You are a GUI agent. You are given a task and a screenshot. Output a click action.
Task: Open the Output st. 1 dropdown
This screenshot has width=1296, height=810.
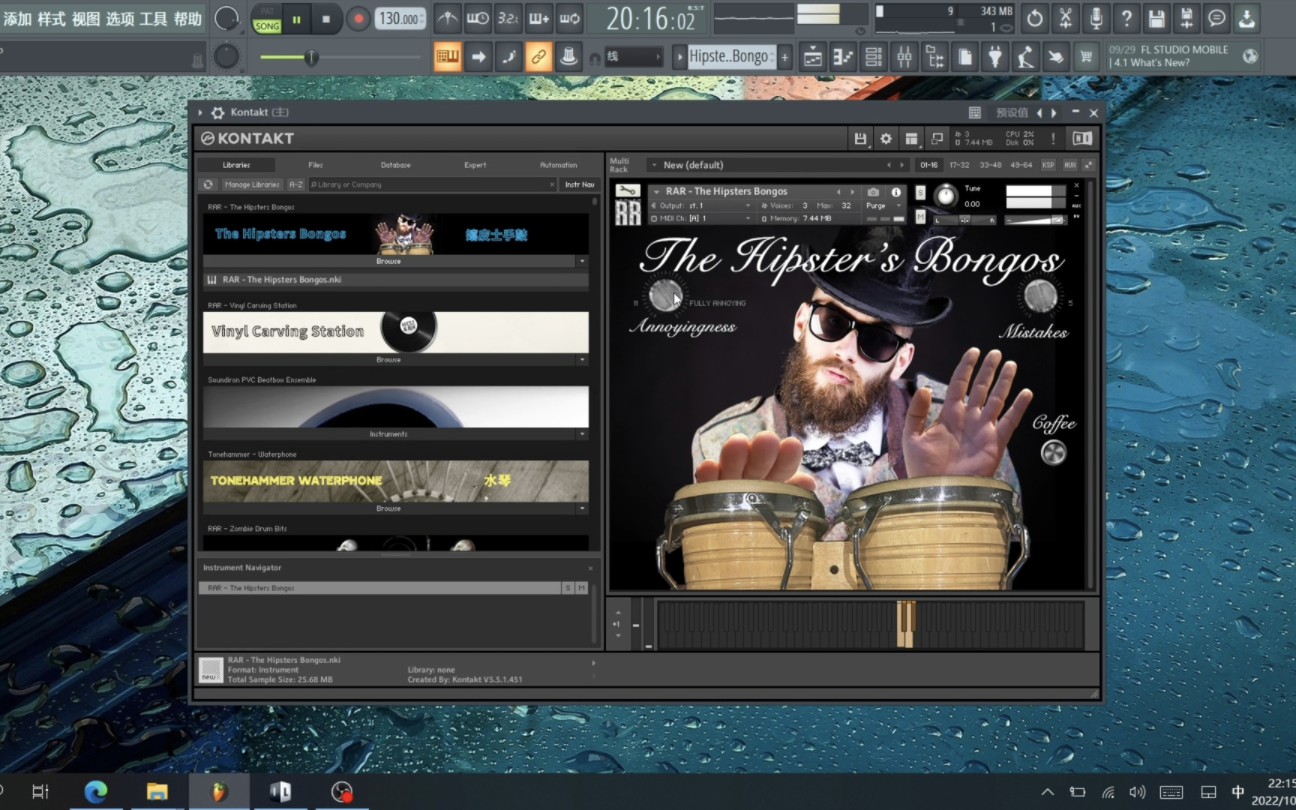point(701,206)
